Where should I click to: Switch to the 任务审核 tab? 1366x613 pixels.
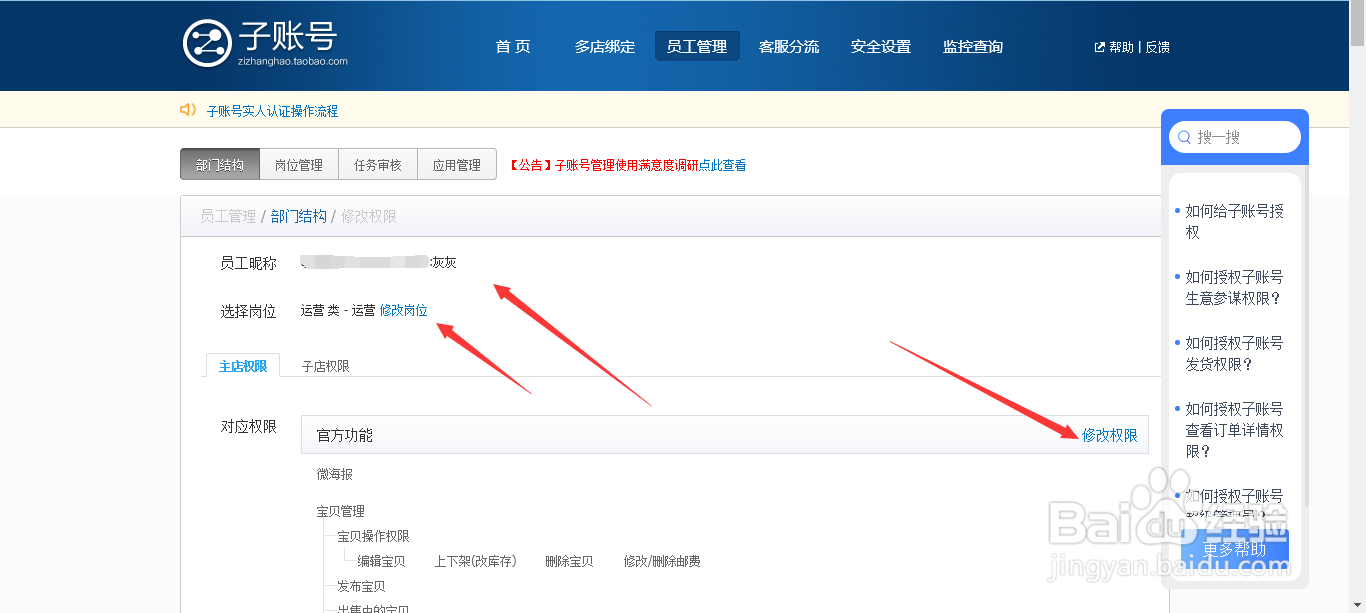(378, 165)
